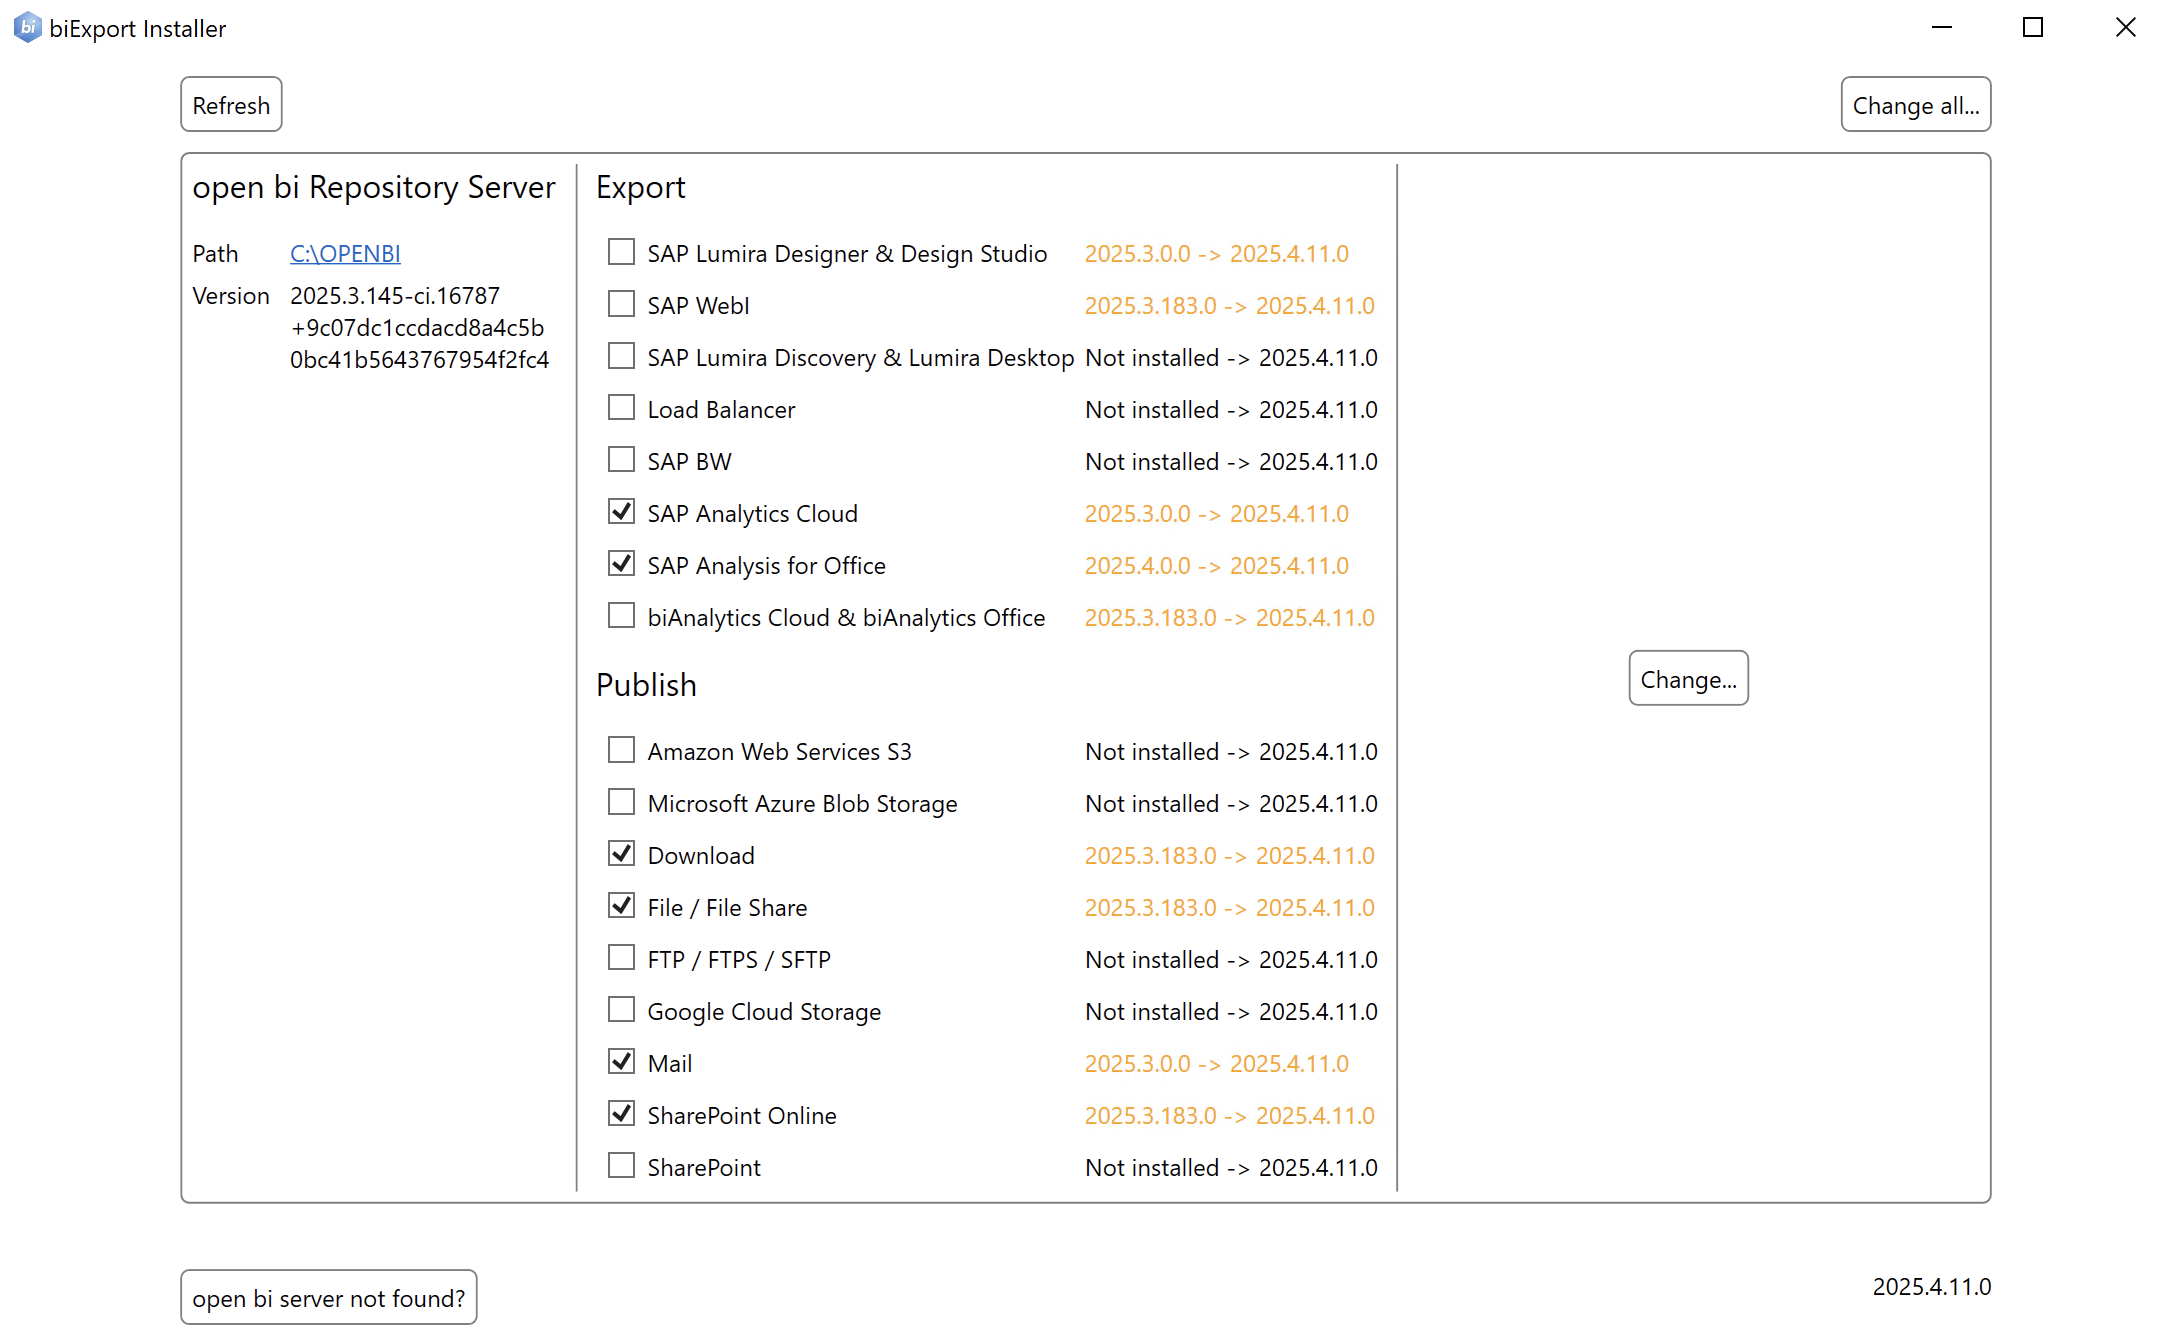Select the SAP BW checkbox

pyautogui.click(x=621, y=460)
